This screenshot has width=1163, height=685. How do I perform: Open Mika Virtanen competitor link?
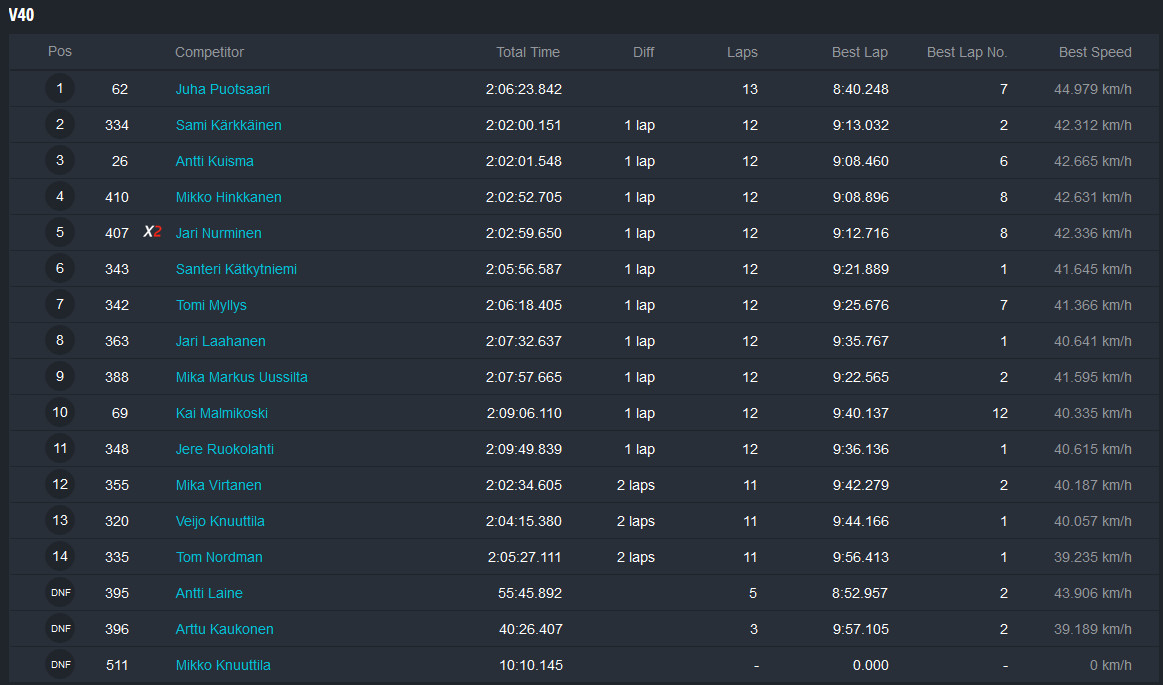218,485
